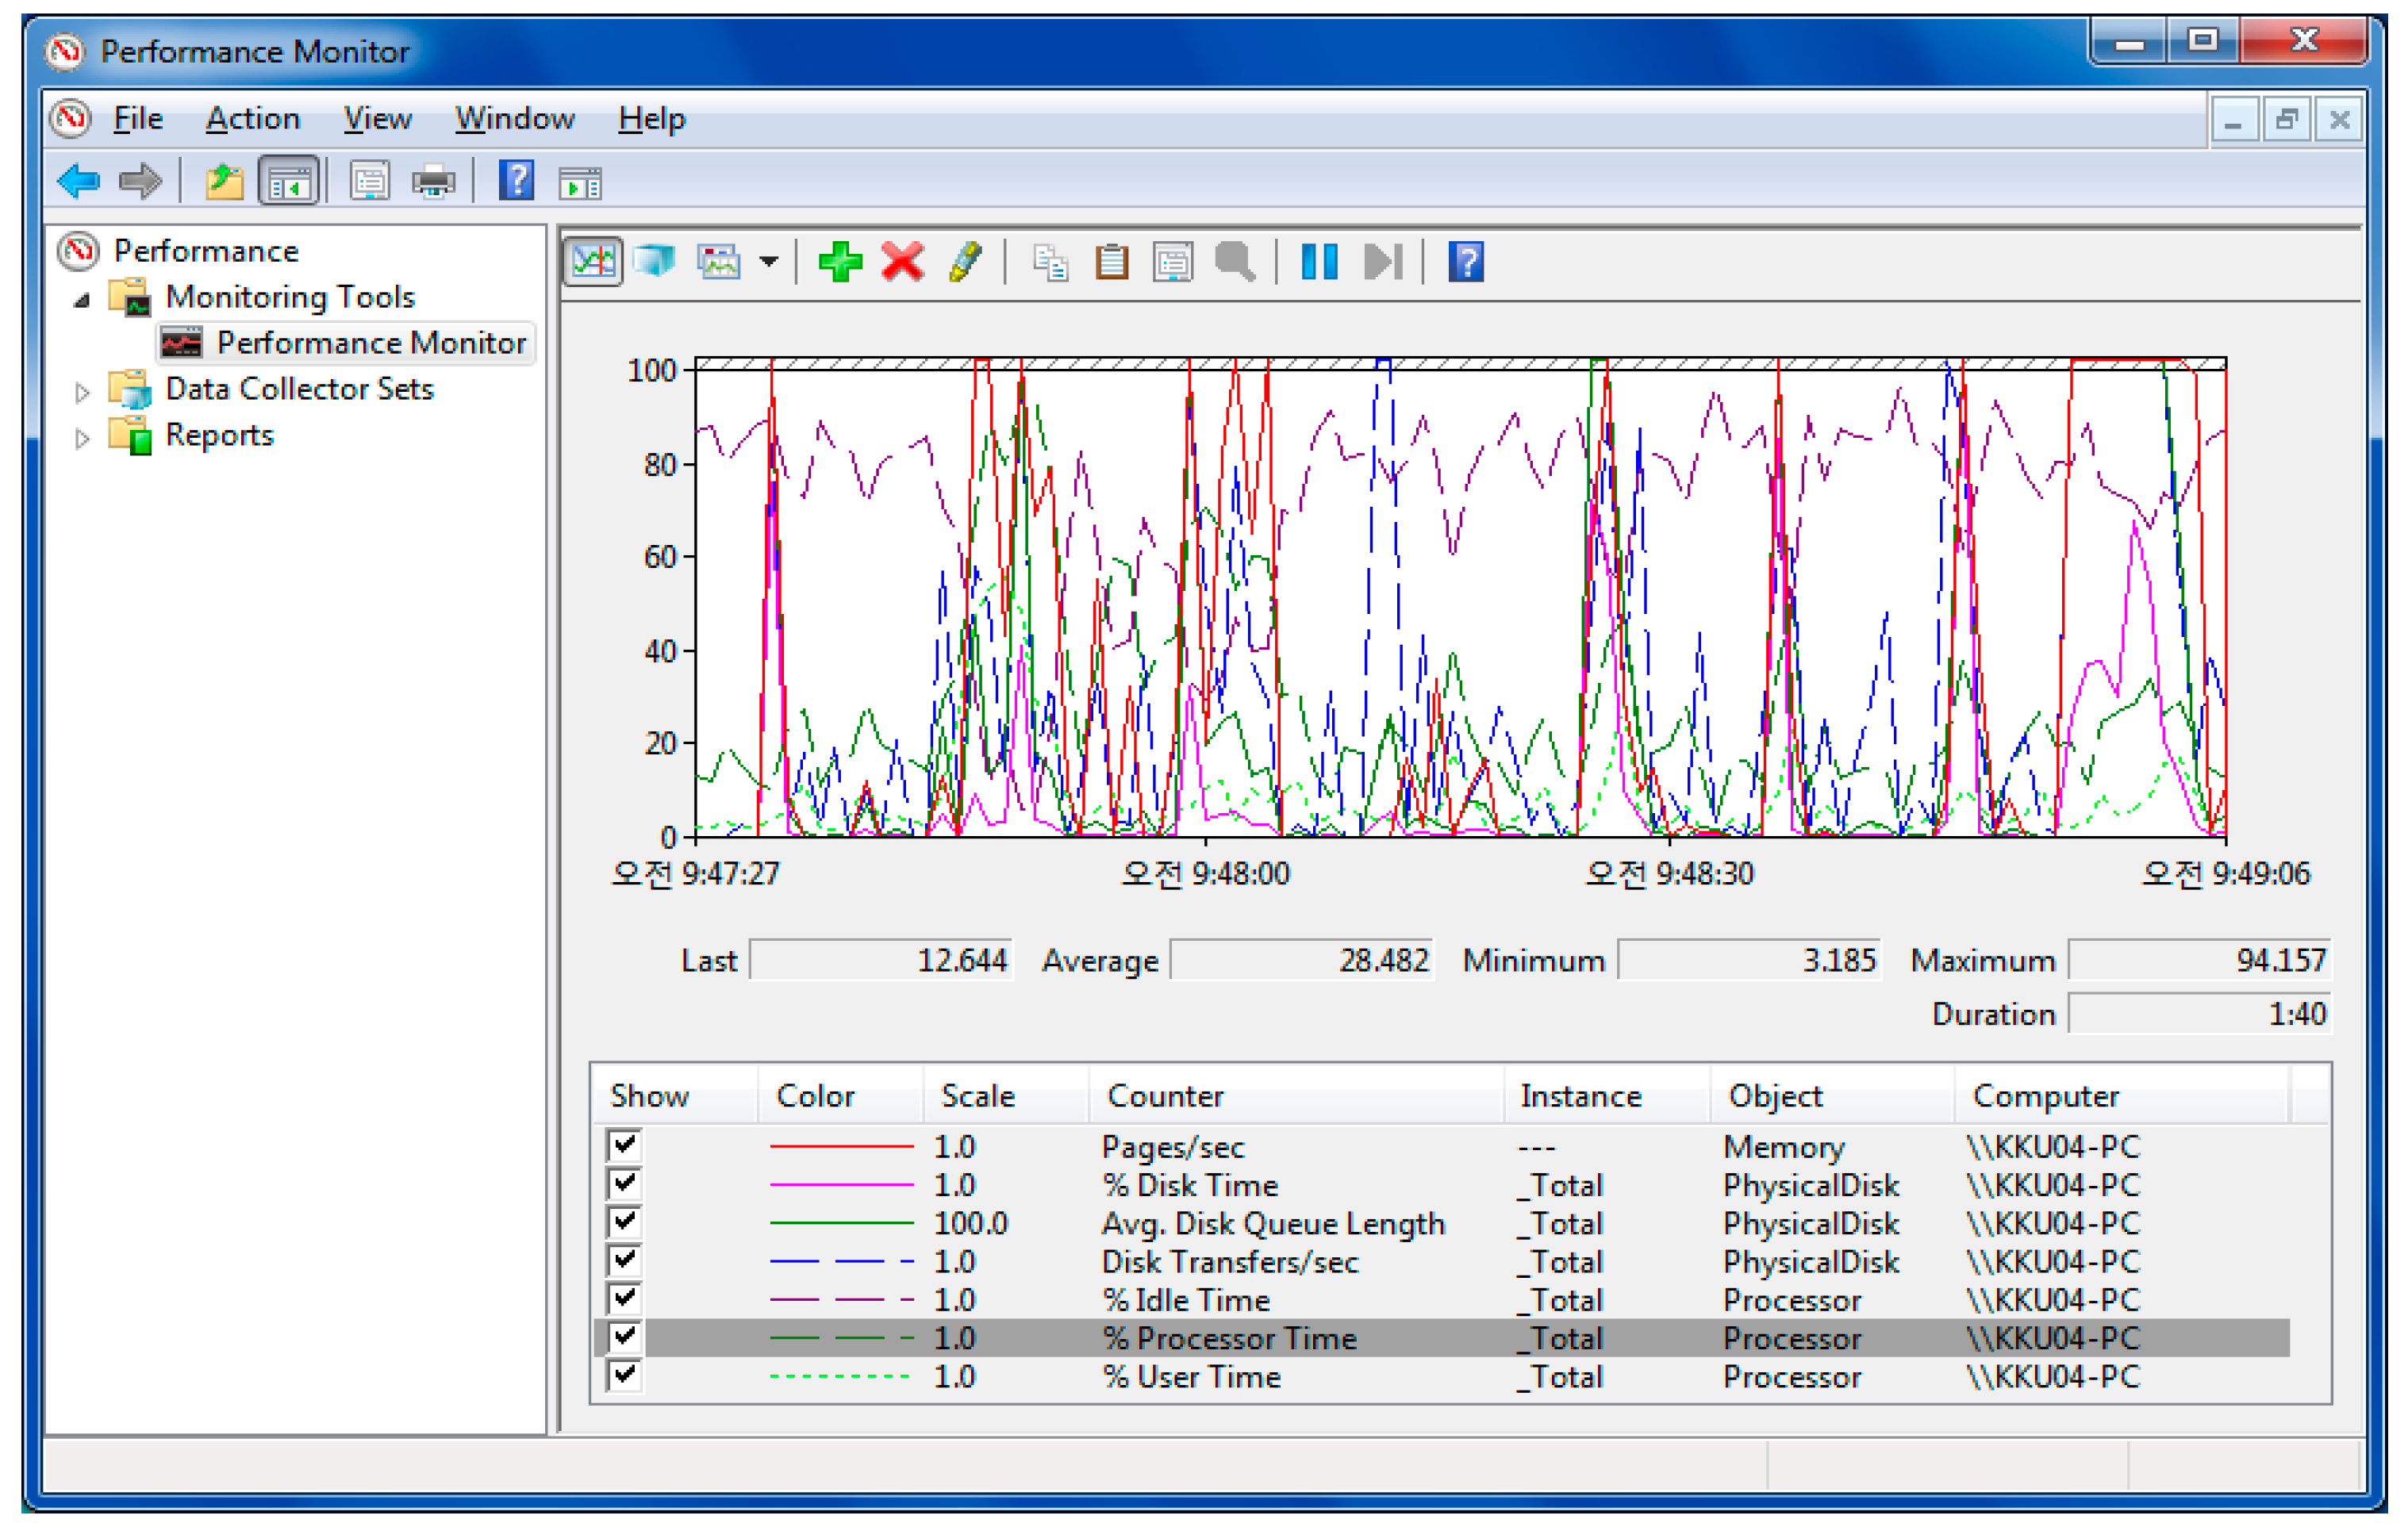Sort by the Instance column header
2408x1523 pixels.
(x=1608, y=1096)
